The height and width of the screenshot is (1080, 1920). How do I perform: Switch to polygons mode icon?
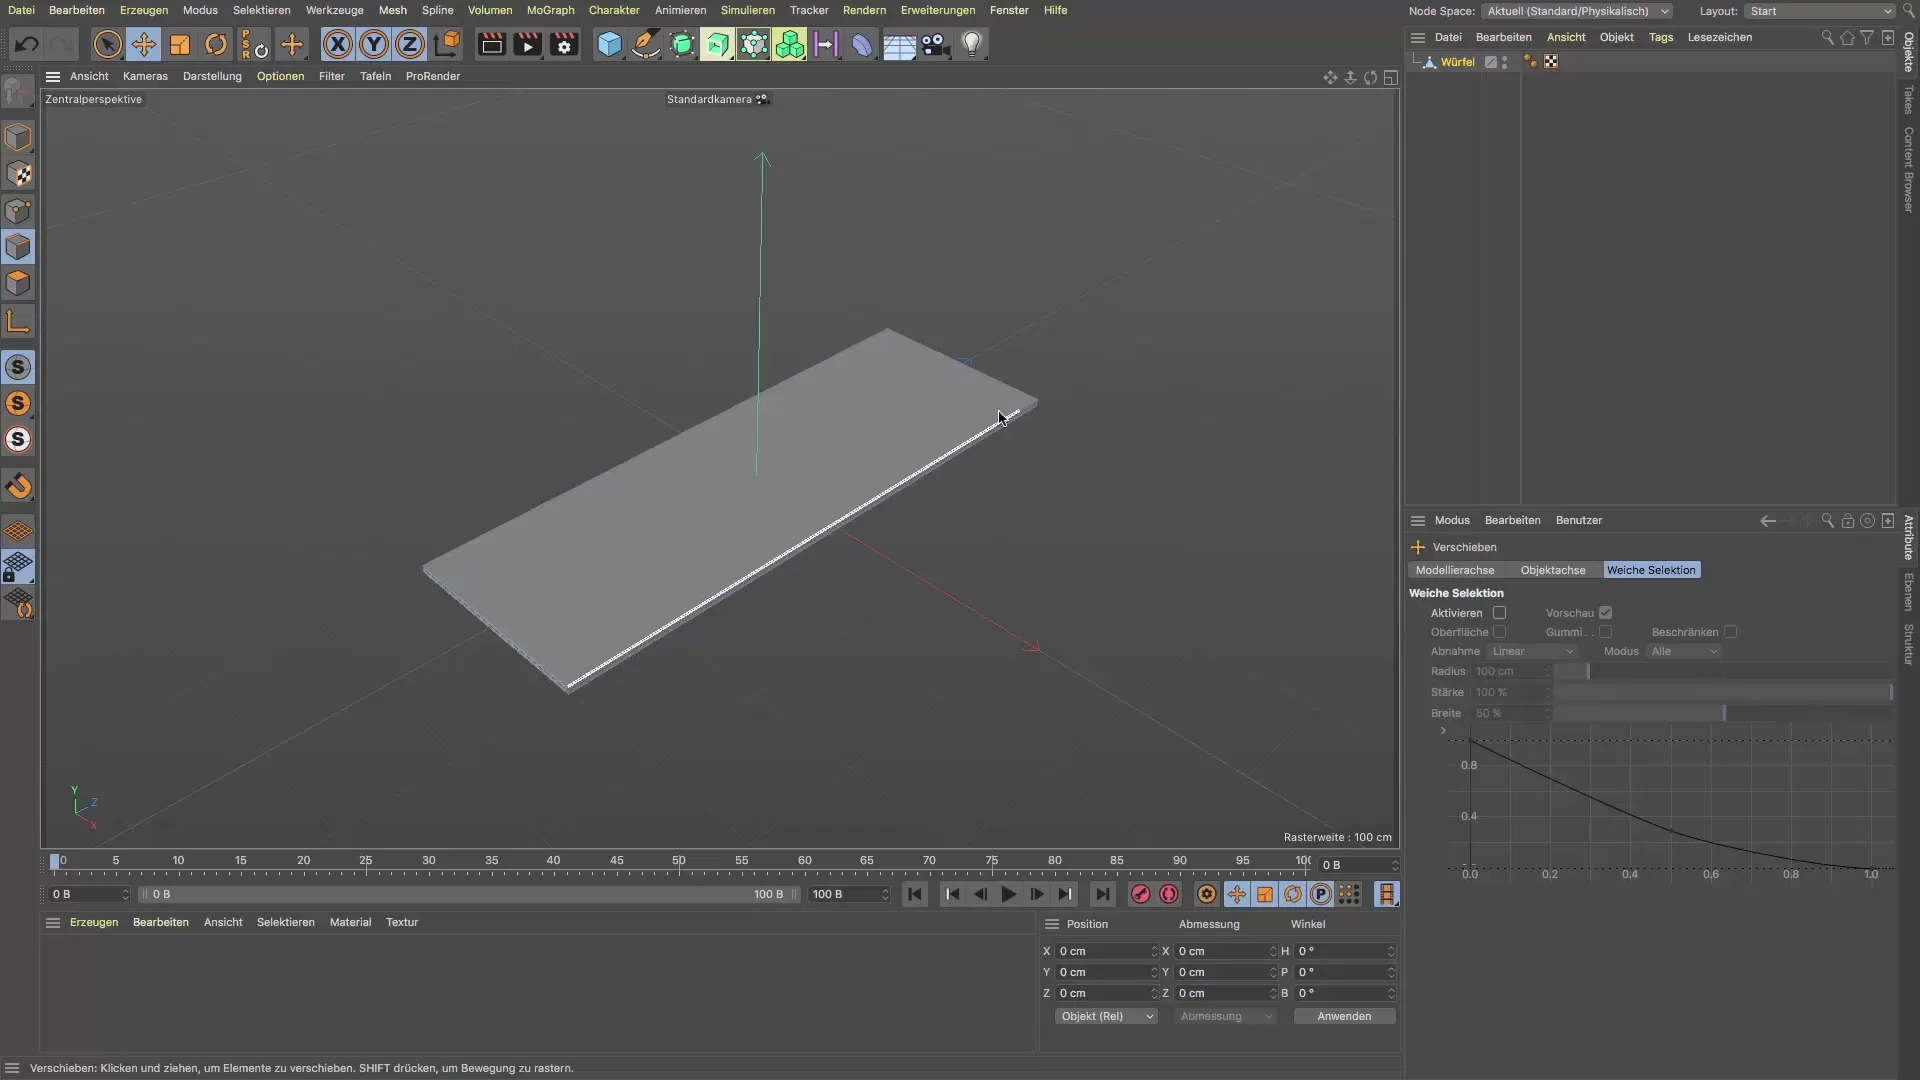click(18, 283)
